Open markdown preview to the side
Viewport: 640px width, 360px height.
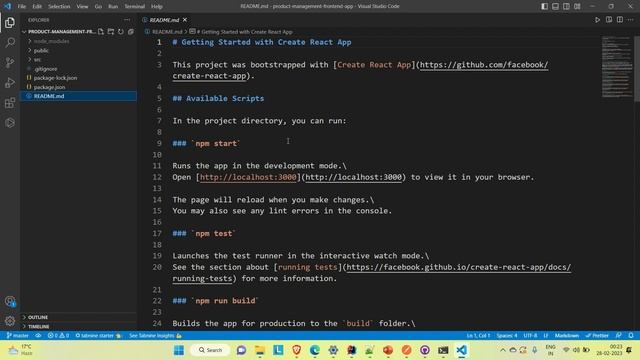coord(609,20)
